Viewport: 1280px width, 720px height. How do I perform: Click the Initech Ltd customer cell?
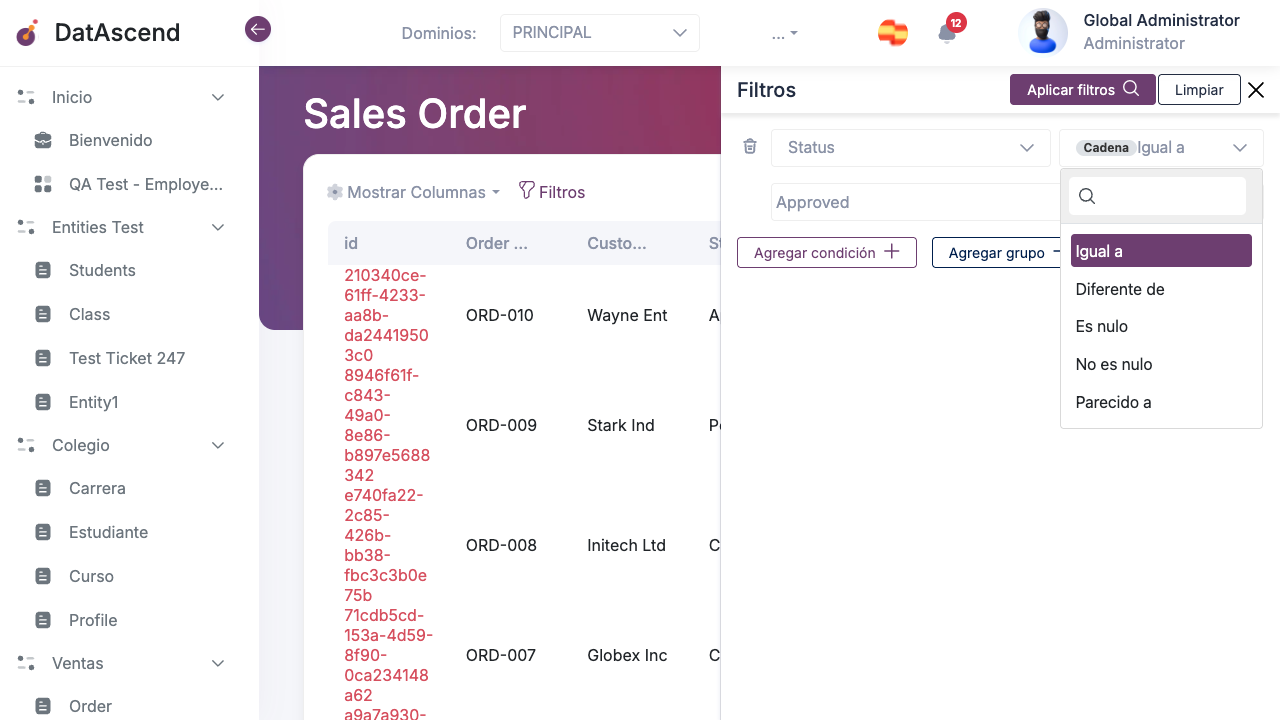pos(626,545)
